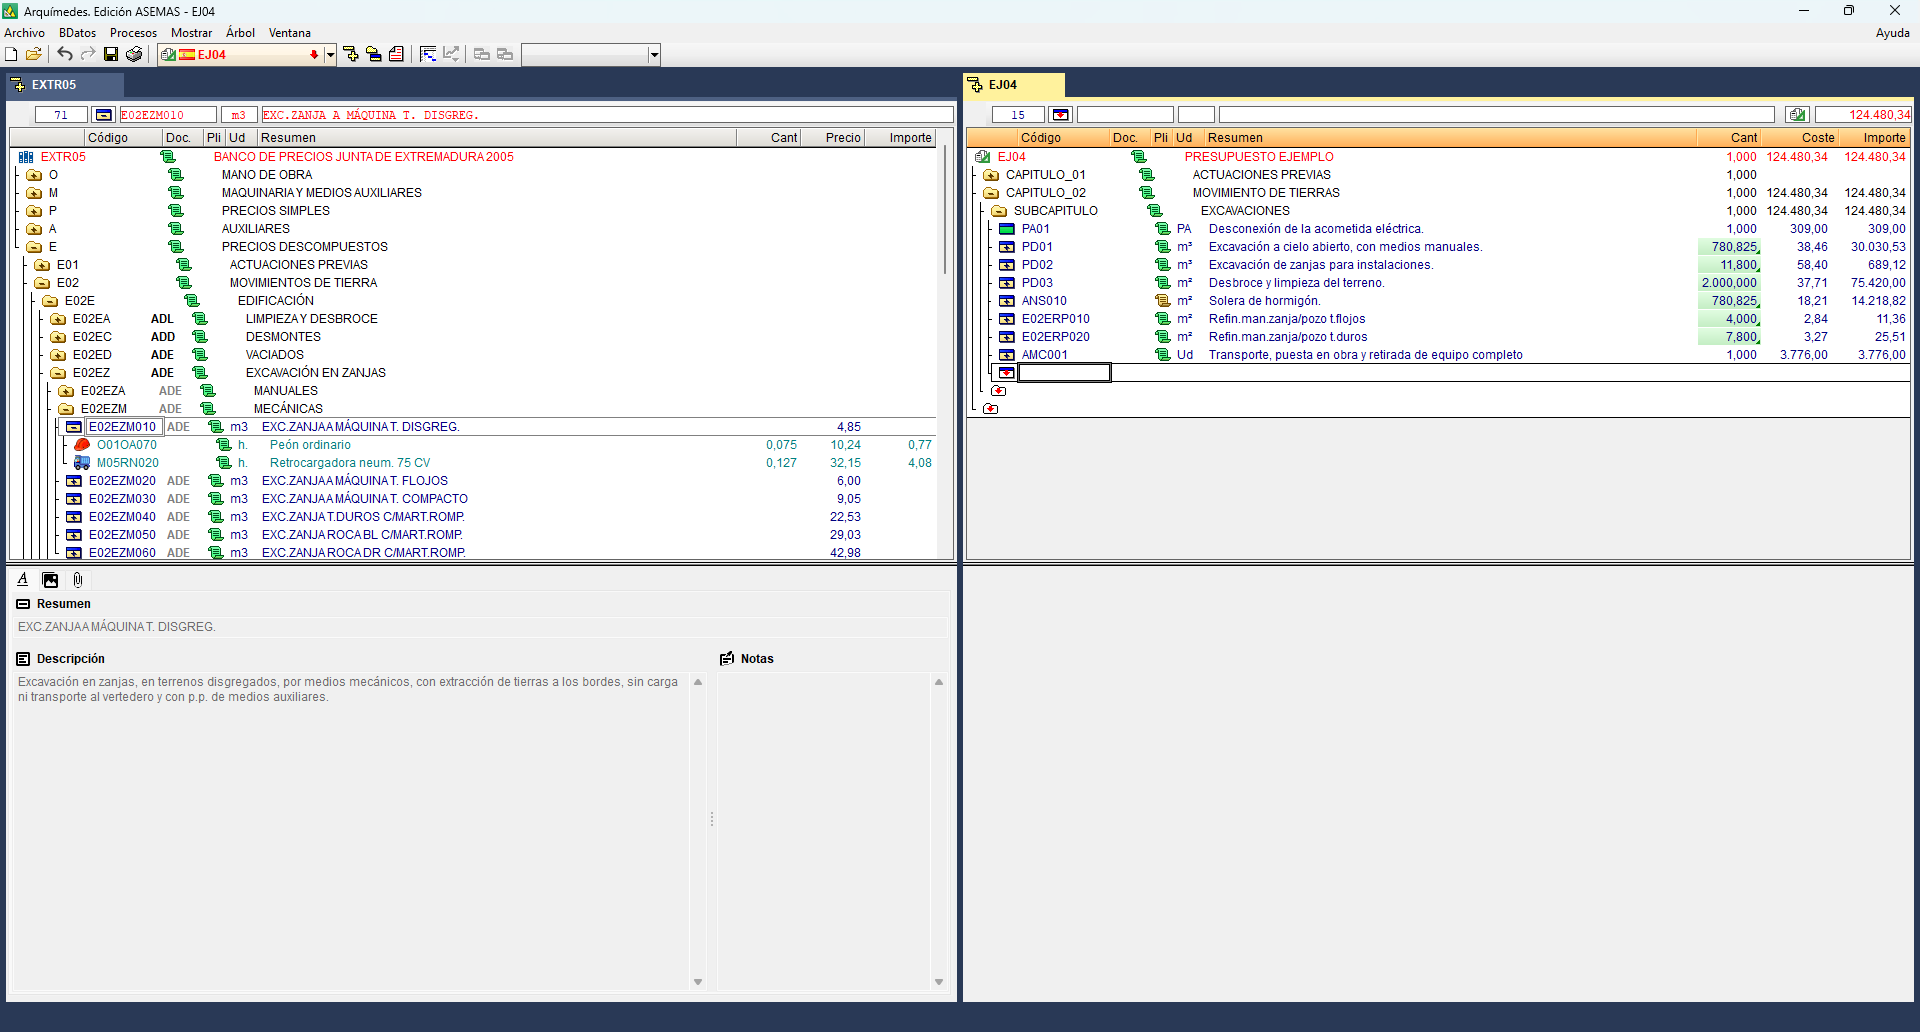Switch to the EXTR05 window tab
This screenshot has width=1920, height=1032.
point(54,85)
